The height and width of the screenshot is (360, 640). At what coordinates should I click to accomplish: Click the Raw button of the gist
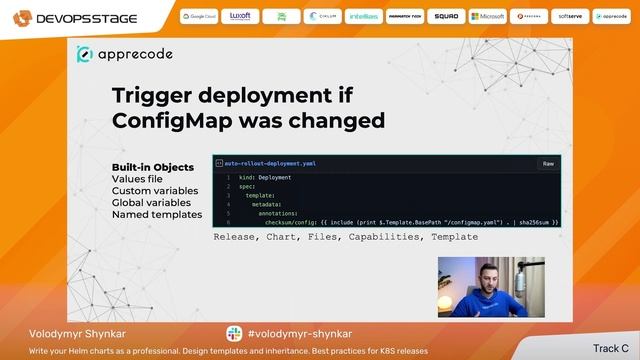pyautogui.click(x=548, y=164)
